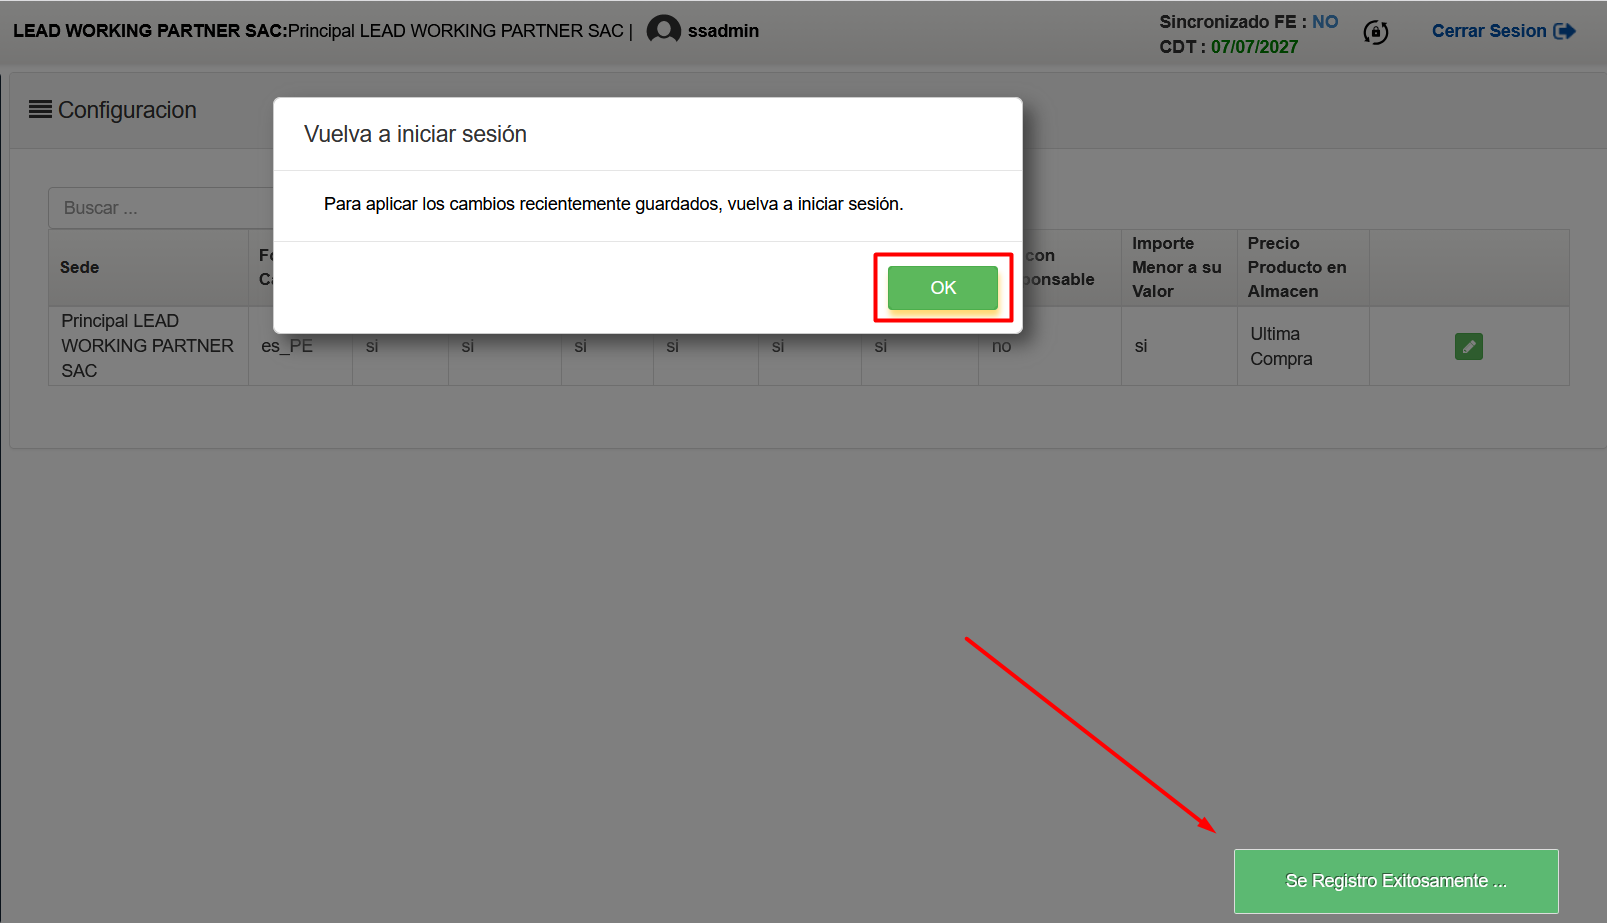Click the green pencil edit icon
Image resolution: width=1607 pixels, height=923 pixels.
(1468, 346)
